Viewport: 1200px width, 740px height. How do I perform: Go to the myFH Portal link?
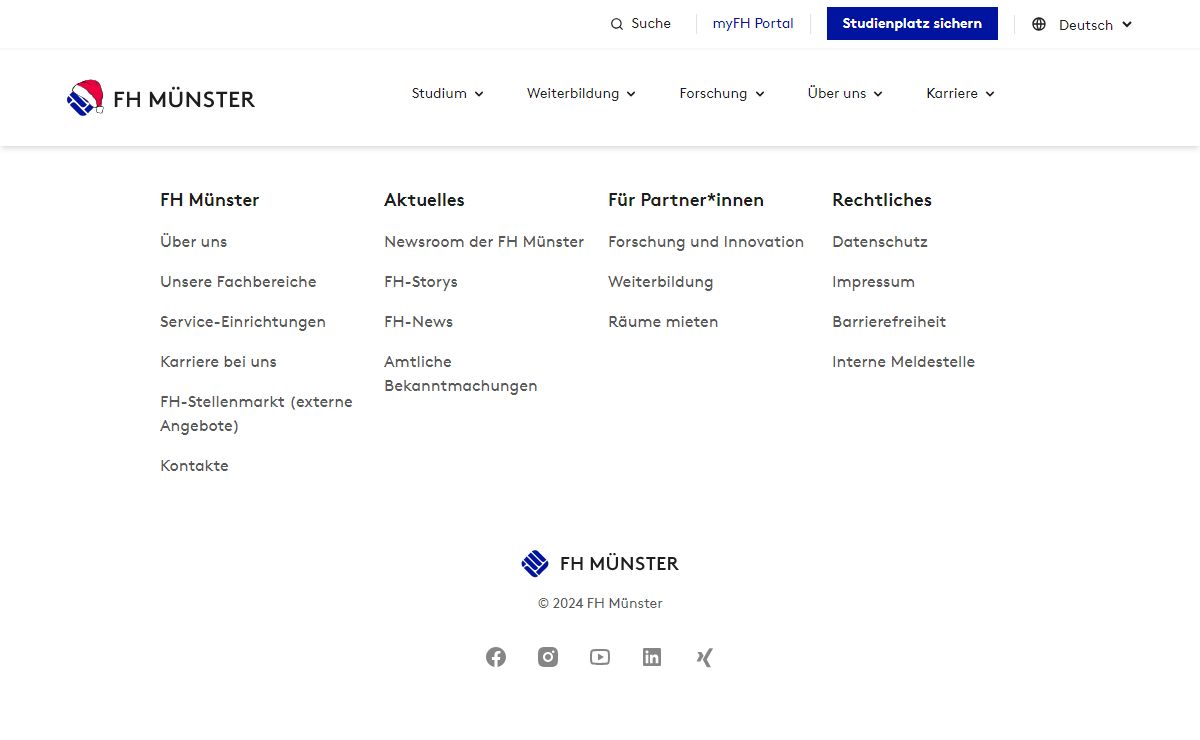(753, 24)
